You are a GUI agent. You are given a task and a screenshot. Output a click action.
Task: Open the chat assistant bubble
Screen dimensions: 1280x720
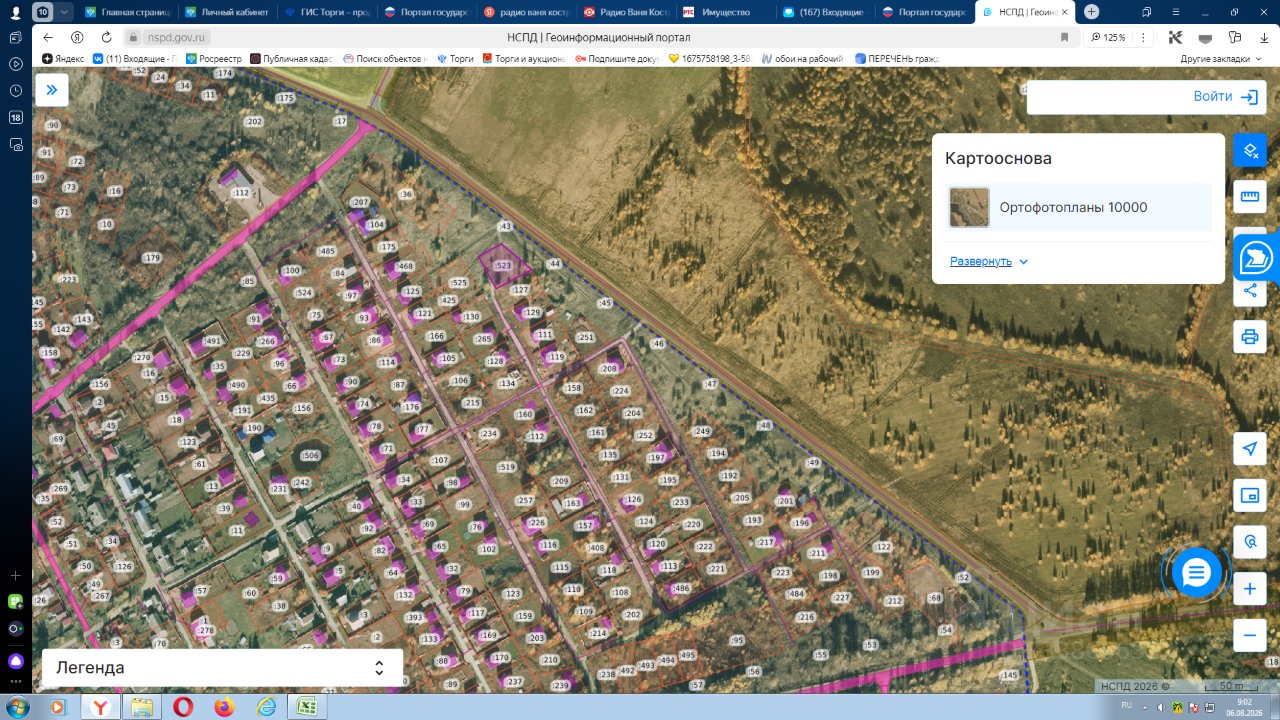(x=1196, y=573)
